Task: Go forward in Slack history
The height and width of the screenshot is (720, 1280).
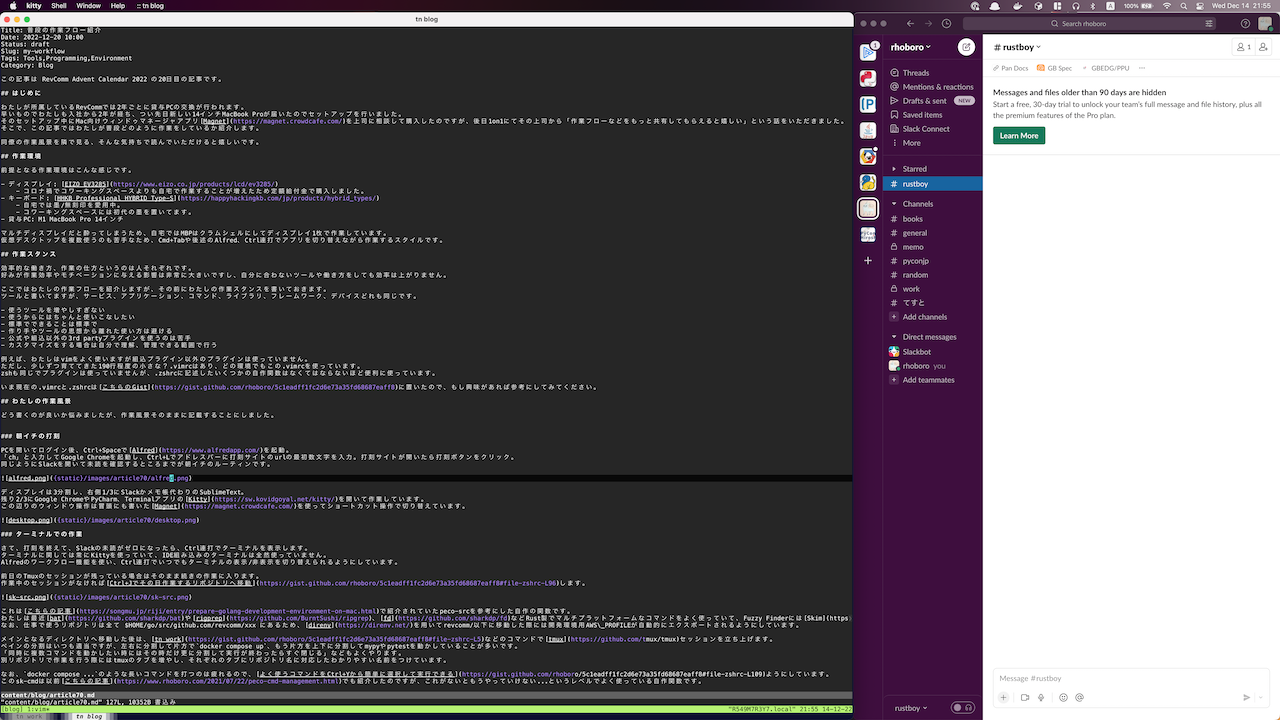Action: (928, 23)
